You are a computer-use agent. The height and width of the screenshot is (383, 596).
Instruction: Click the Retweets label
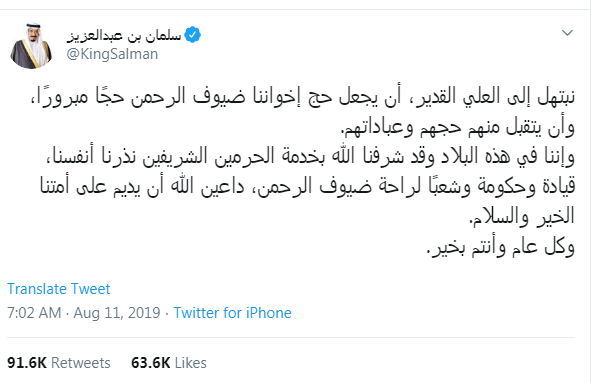[x=81, y=363]
